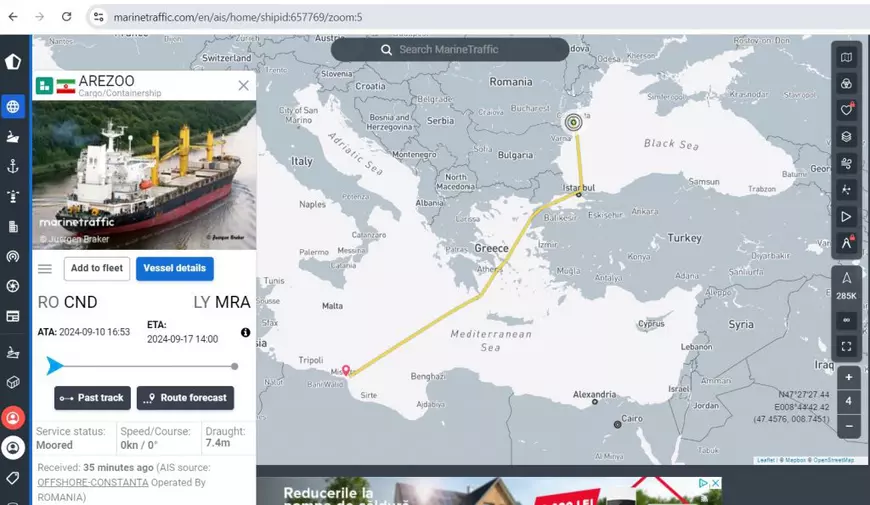
Task: Open the locked My Fleets heart icon
Action: coord(846,110)
